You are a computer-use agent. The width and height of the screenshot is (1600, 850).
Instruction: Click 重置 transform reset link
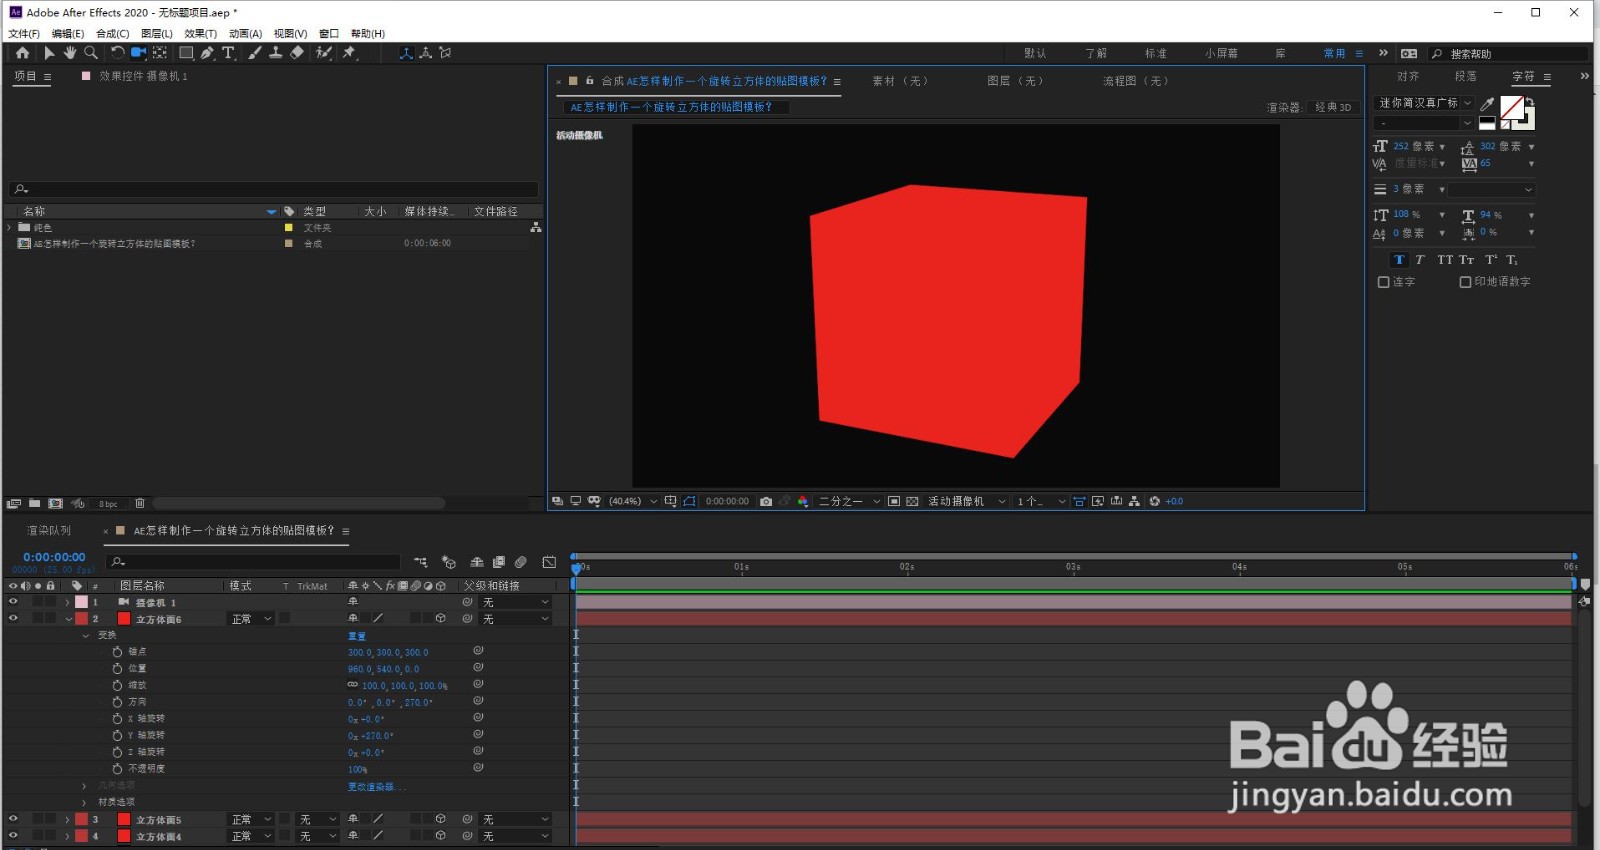[357, 636]
